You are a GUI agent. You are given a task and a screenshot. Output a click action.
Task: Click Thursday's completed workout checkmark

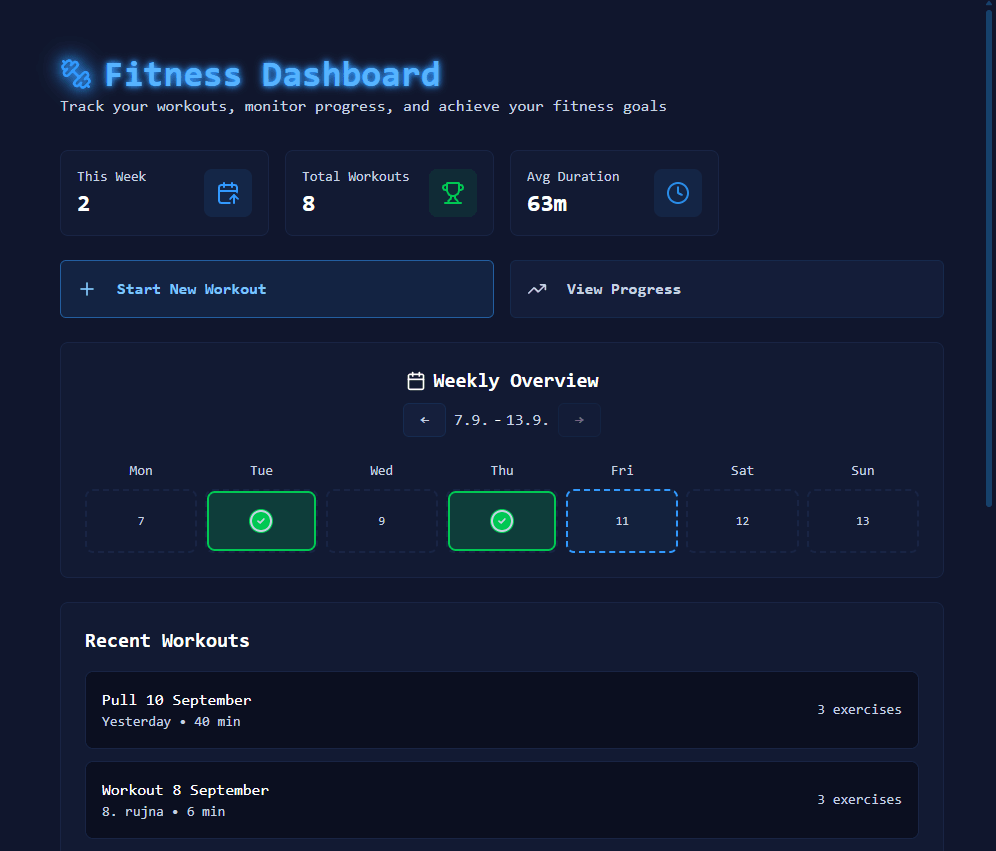[x=502, y=521]
